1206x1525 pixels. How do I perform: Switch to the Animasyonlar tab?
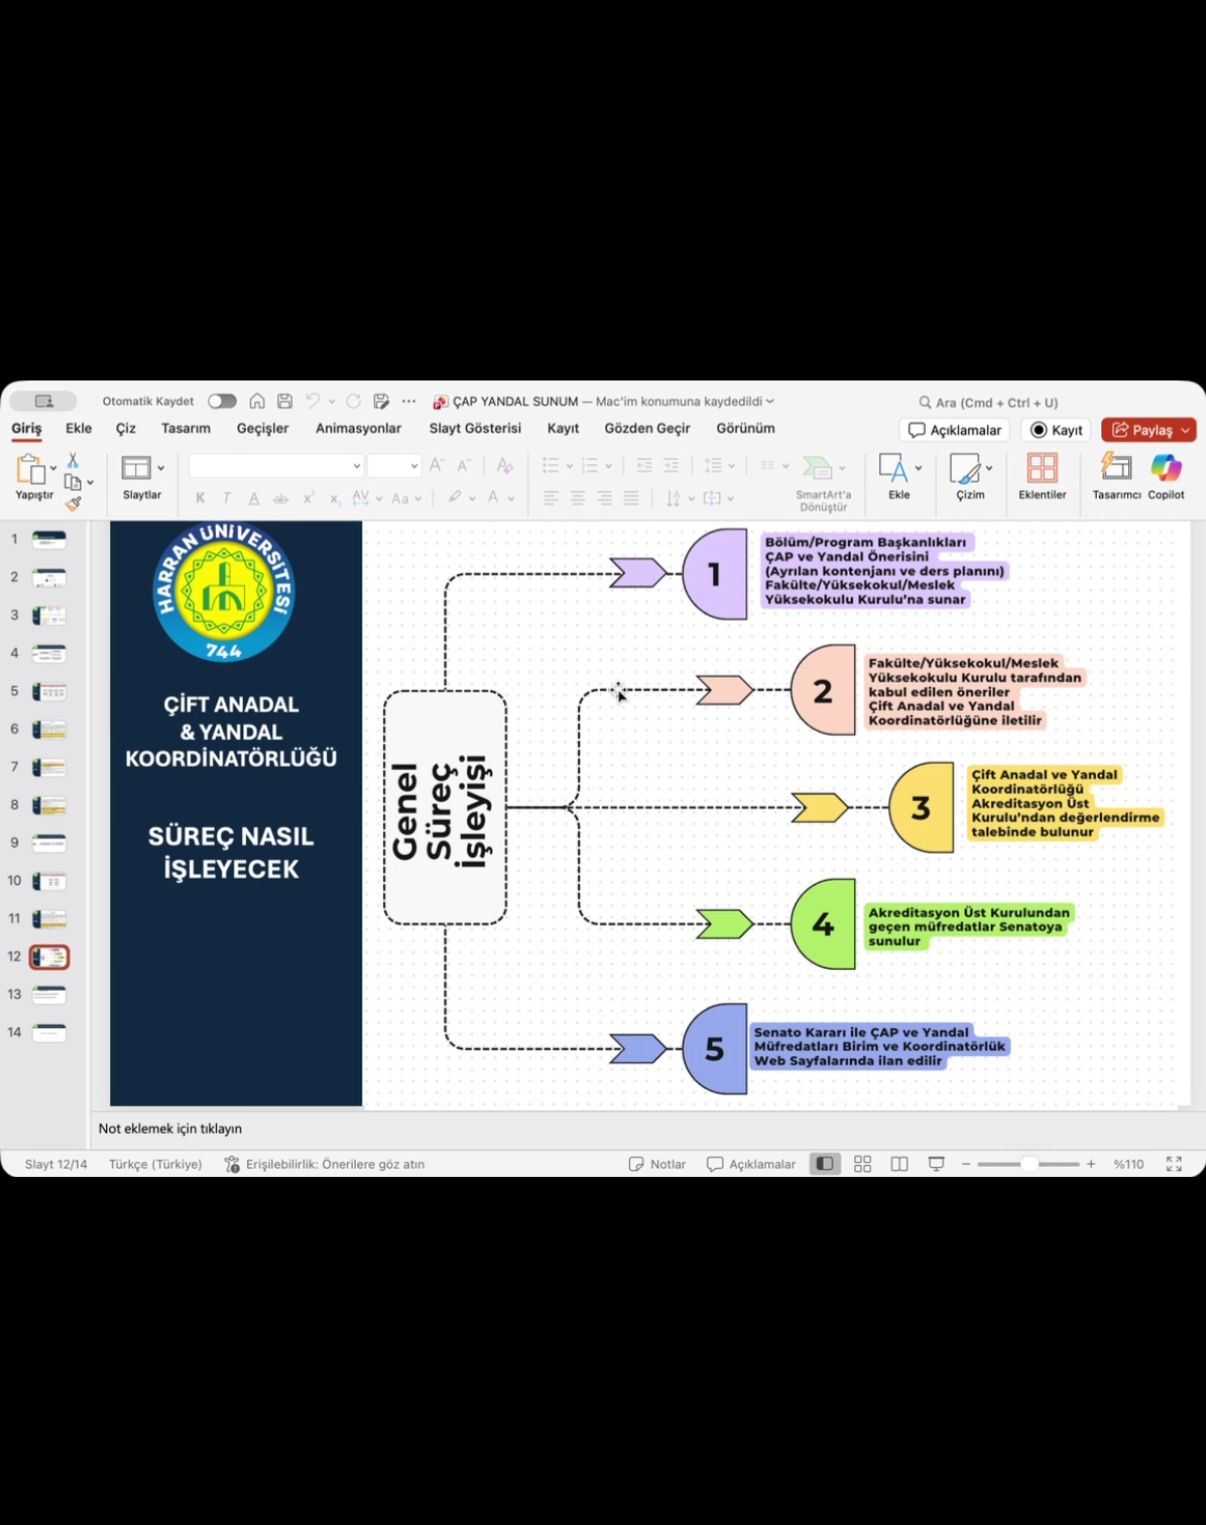tap(358, 428)
